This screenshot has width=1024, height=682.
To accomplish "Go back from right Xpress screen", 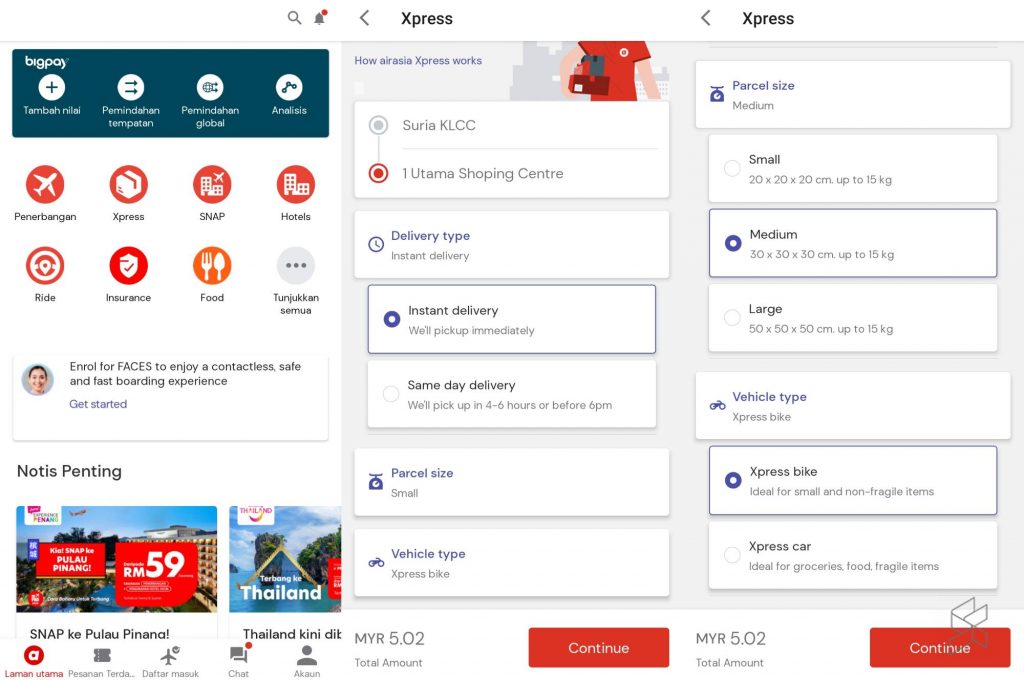I will (x=706, y=18).
